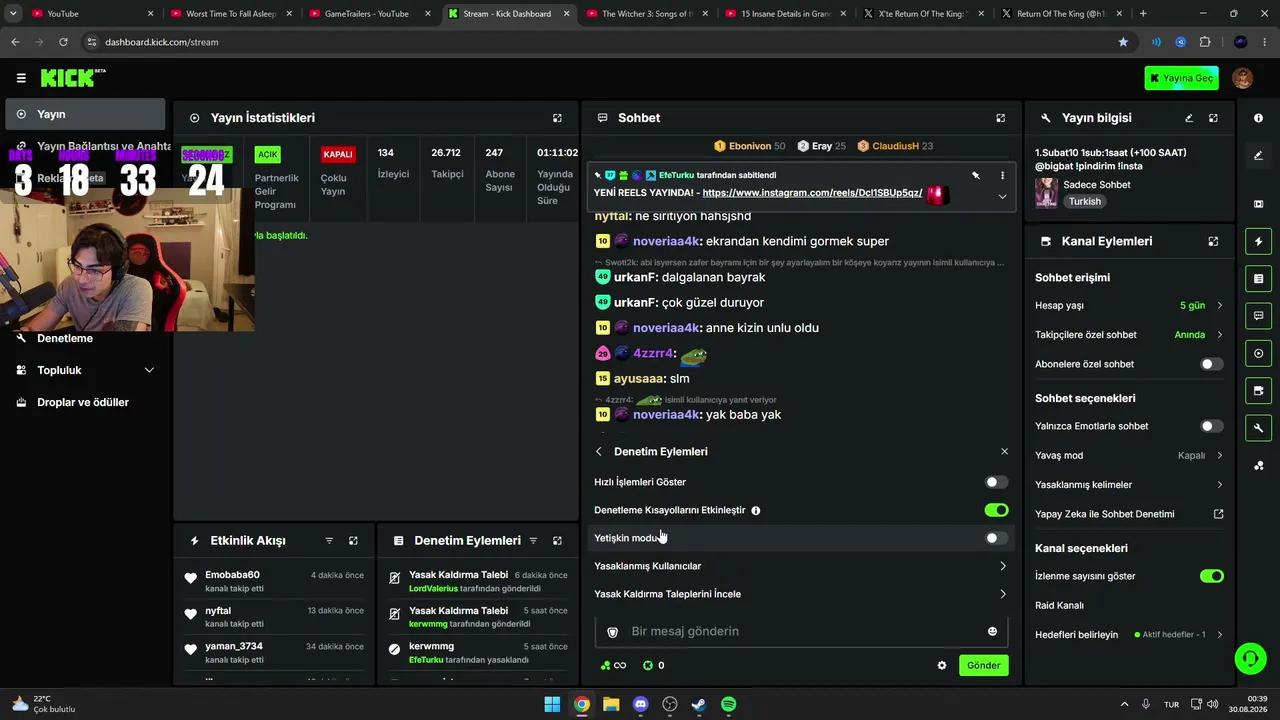
Task: Open chat settings gear icon
Action: pos(941,665)
